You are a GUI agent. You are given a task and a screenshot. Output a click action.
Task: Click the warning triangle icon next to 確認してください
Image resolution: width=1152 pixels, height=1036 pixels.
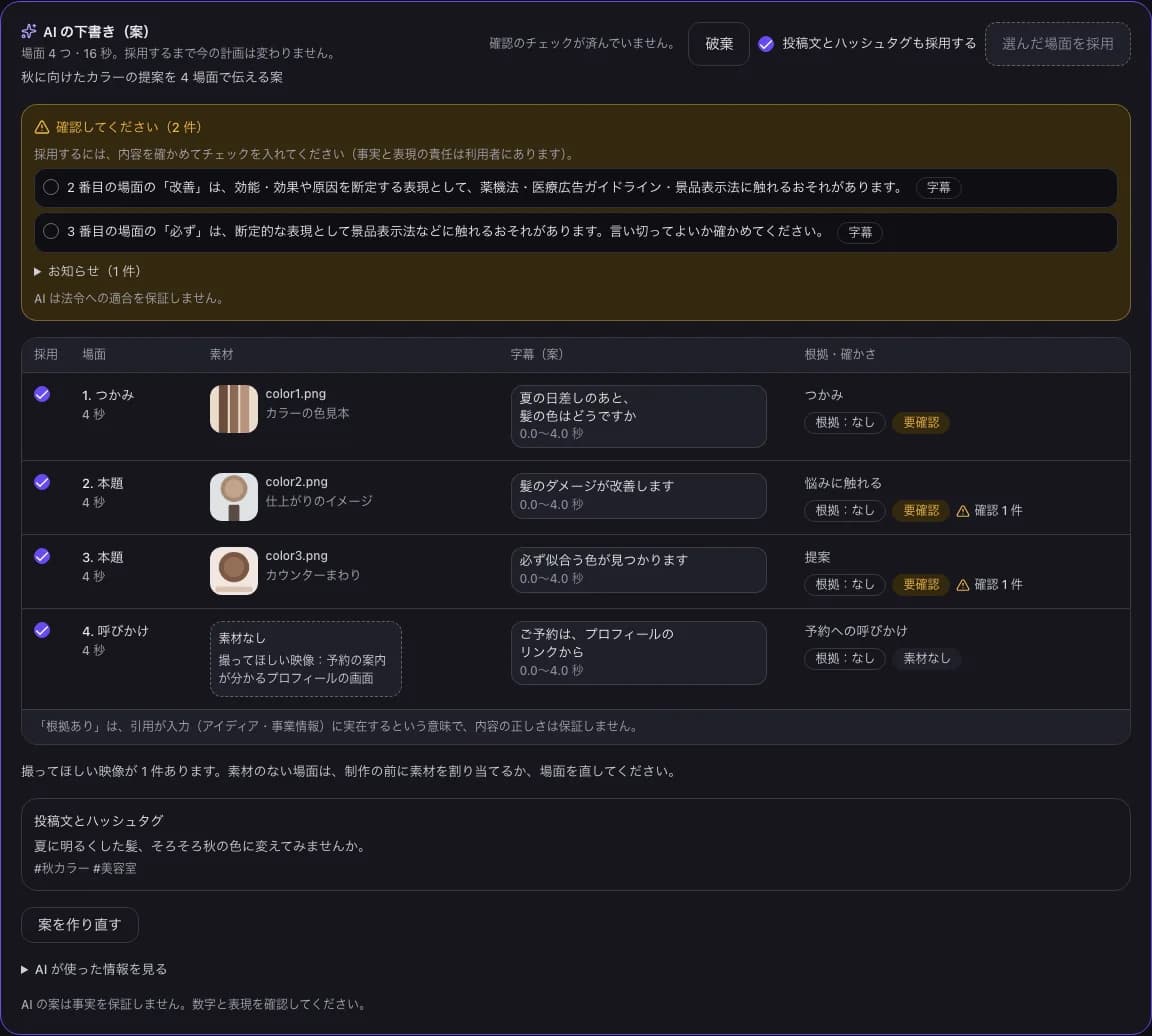(x=42, y=127)
